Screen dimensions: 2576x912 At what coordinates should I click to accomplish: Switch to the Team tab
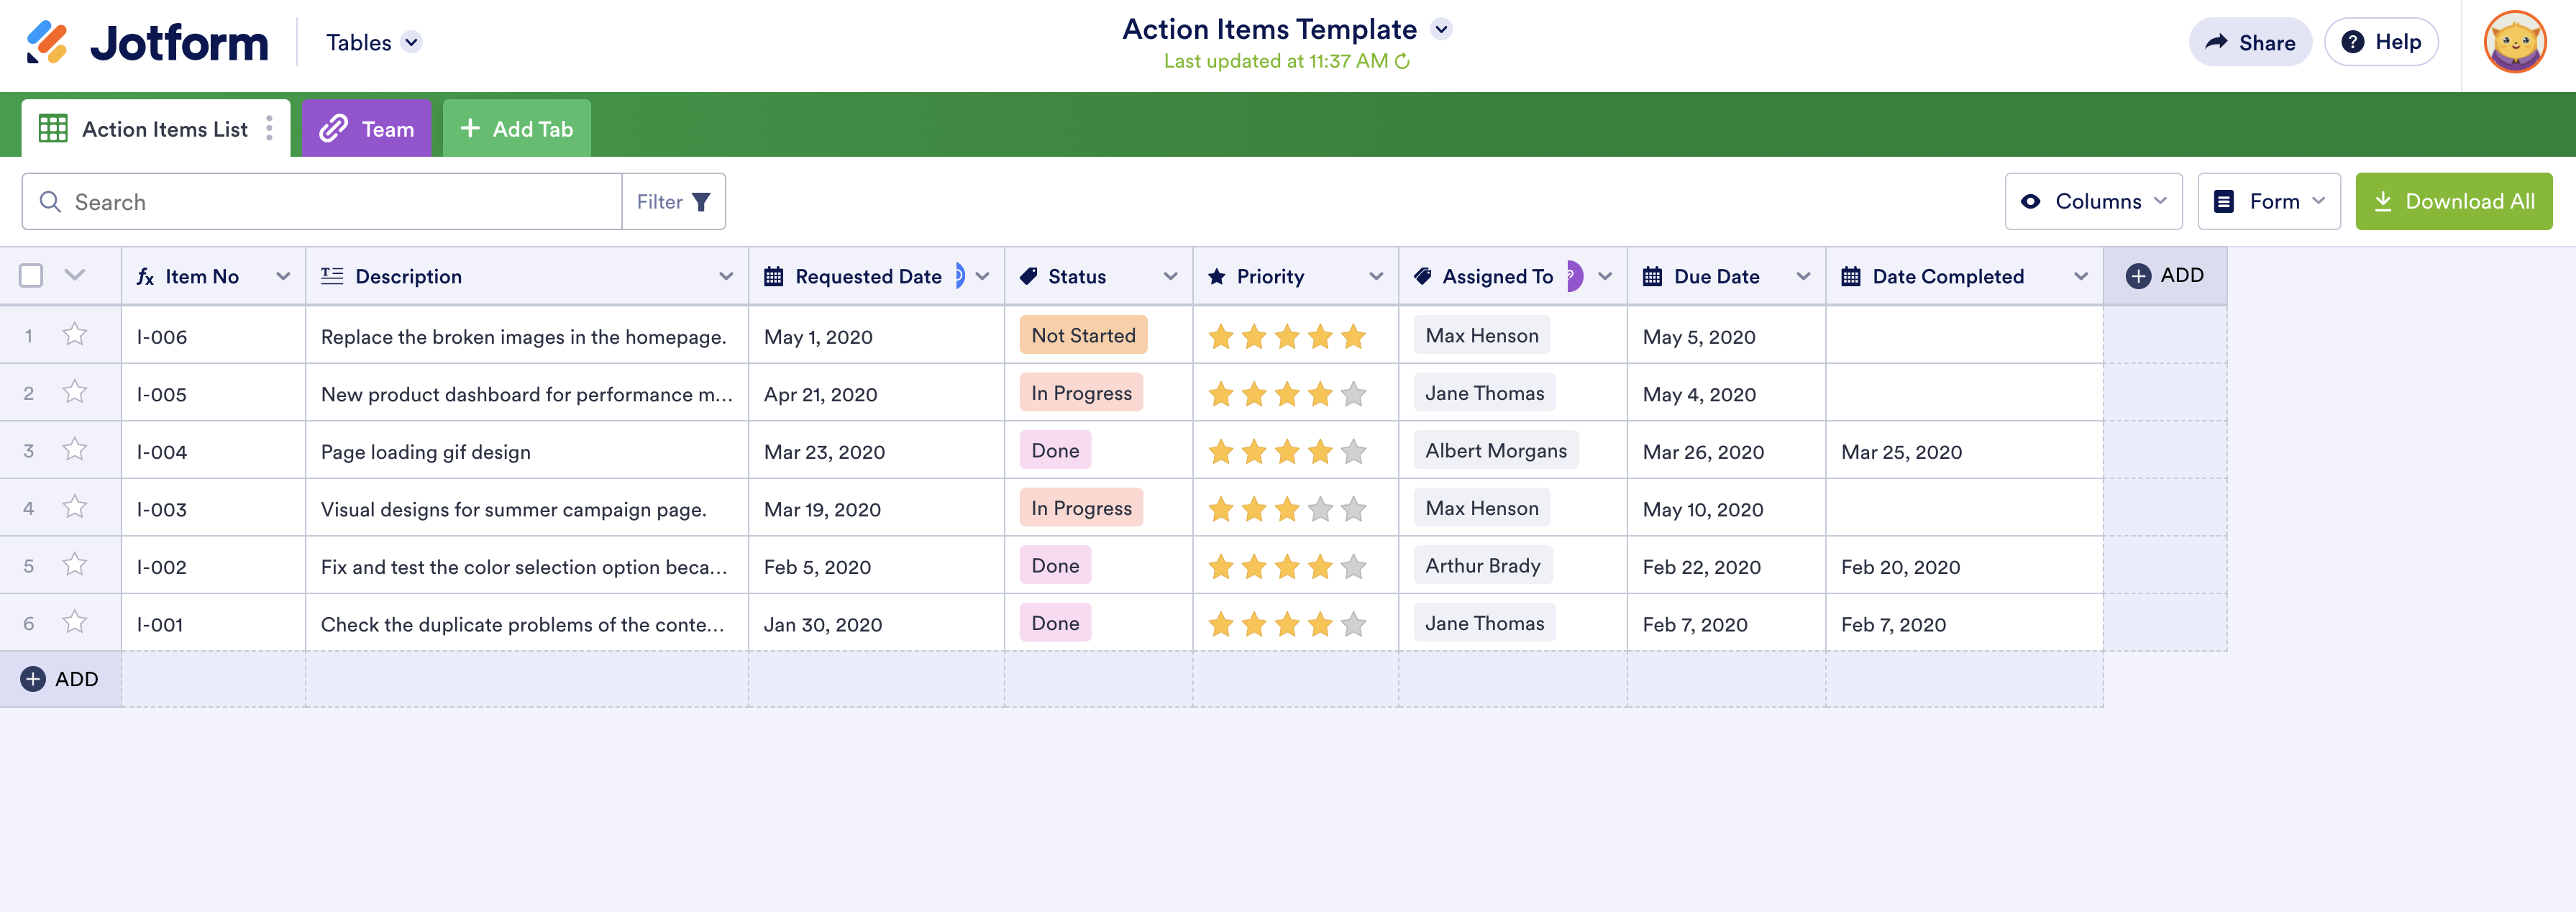click(x=366, y=129)
